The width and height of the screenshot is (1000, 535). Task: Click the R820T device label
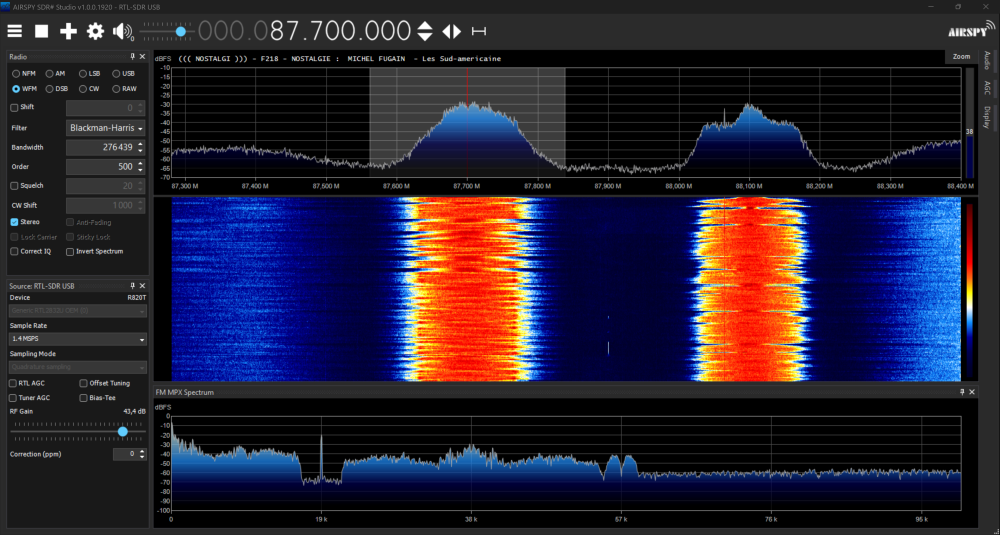136,298
